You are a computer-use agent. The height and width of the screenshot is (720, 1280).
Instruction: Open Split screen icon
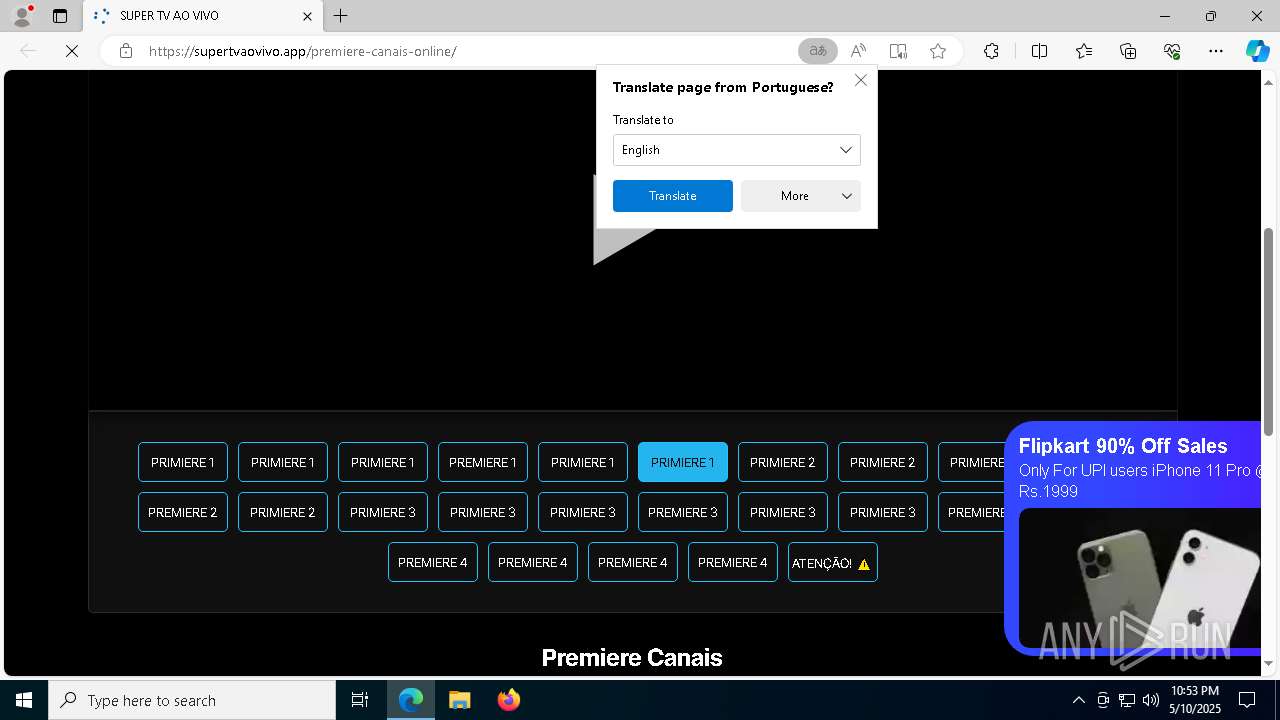[x=1039, y=51]
